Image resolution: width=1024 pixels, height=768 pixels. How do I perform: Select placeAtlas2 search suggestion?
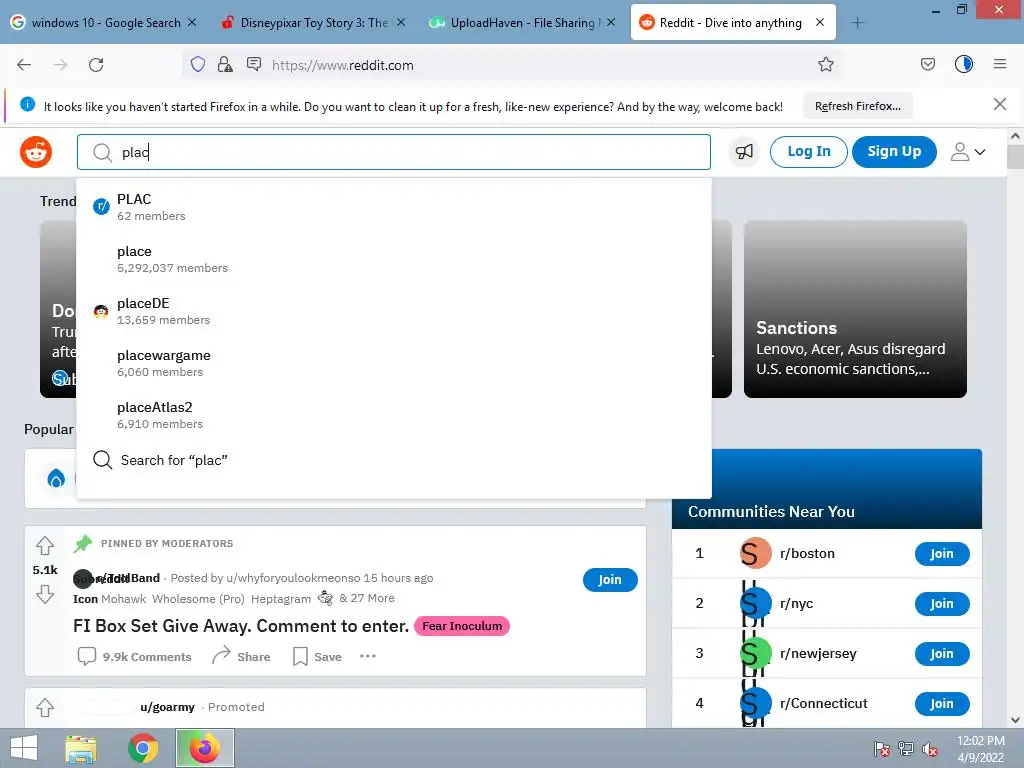point(394,415)
